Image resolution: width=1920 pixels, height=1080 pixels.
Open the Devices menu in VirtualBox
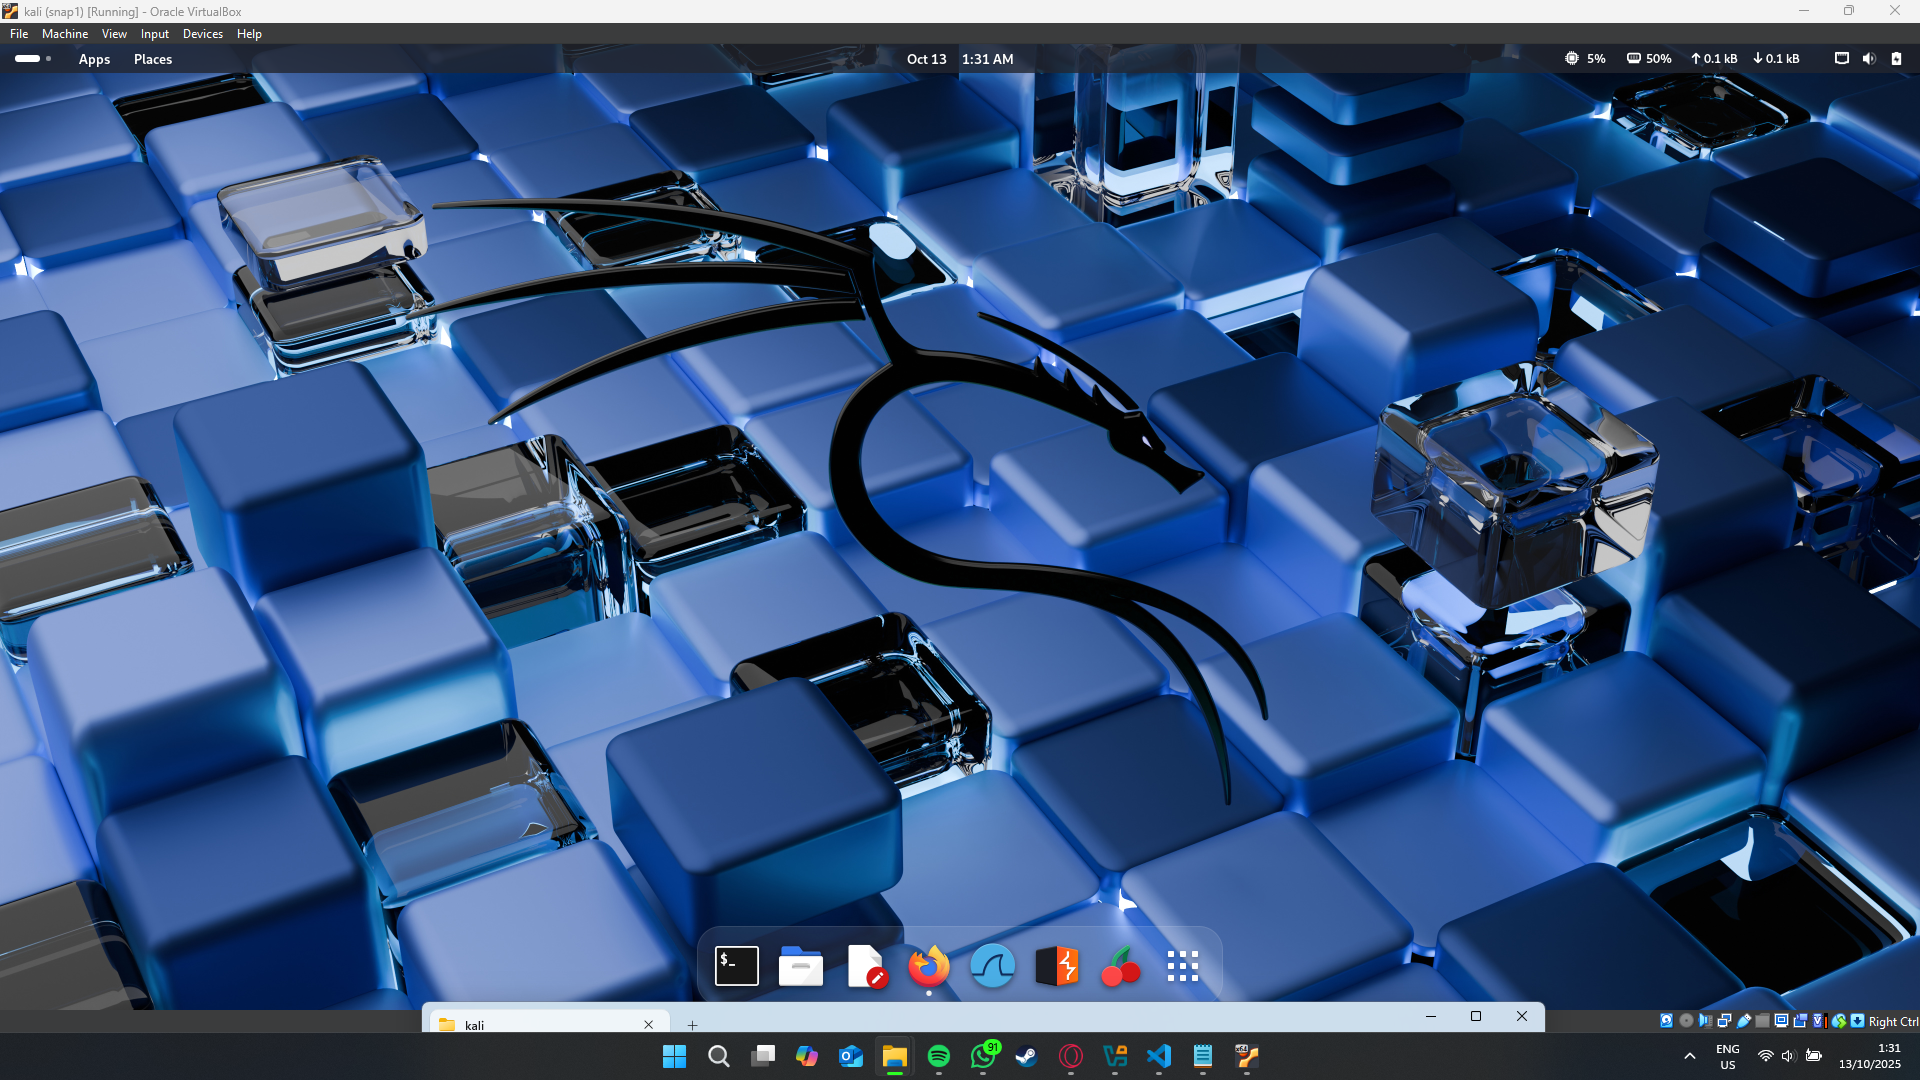tap(203, 34)
